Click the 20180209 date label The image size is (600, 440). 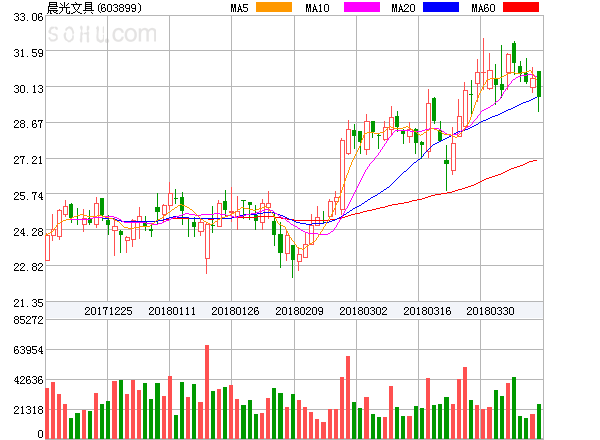coord(299,311)
